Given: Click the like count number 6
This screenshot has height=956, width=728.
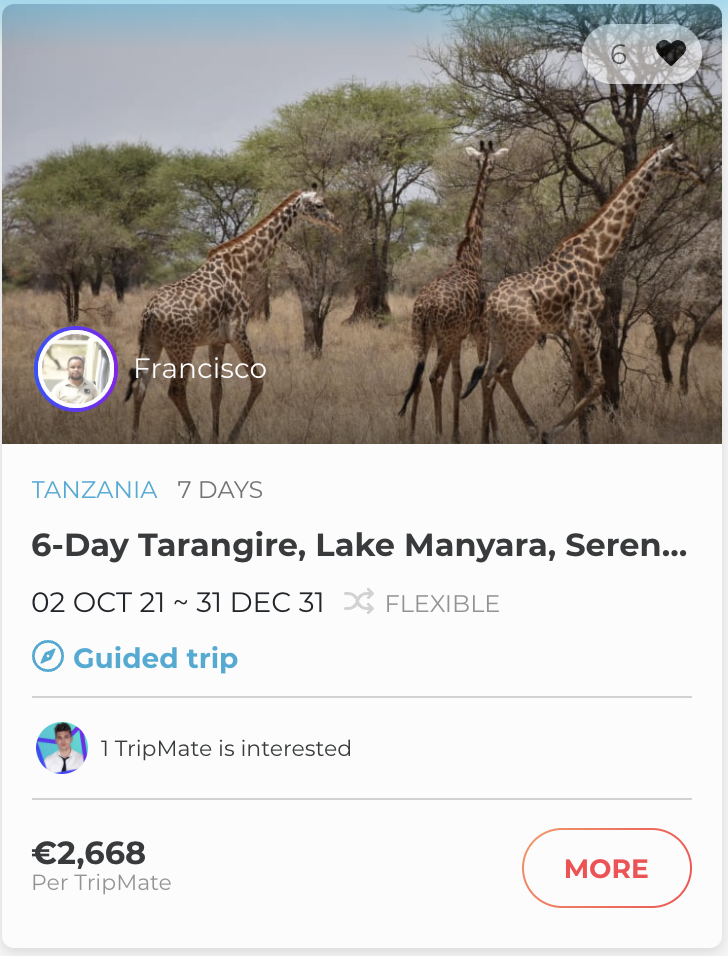Looking at the screenshot, I should click(x=618, y=54).
